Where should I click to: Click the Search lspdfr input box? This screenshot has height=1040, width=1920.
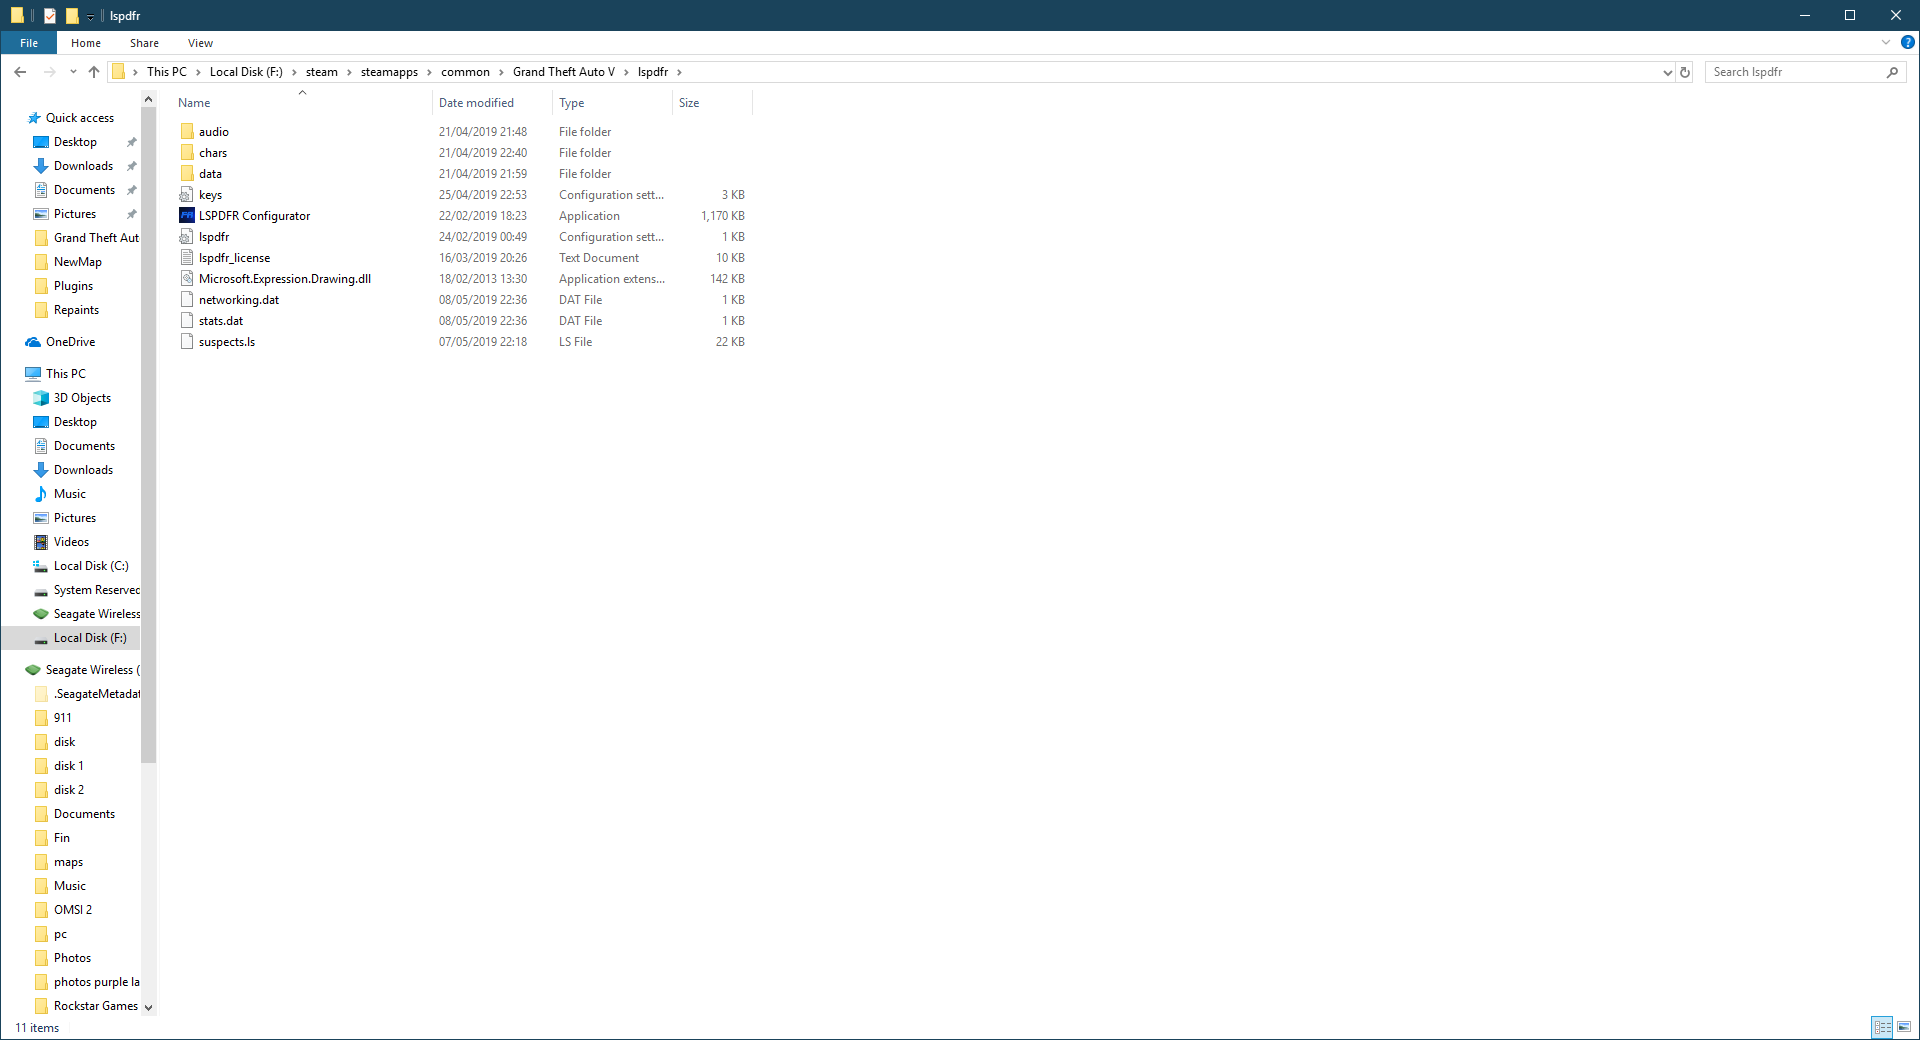point(1797,72)
